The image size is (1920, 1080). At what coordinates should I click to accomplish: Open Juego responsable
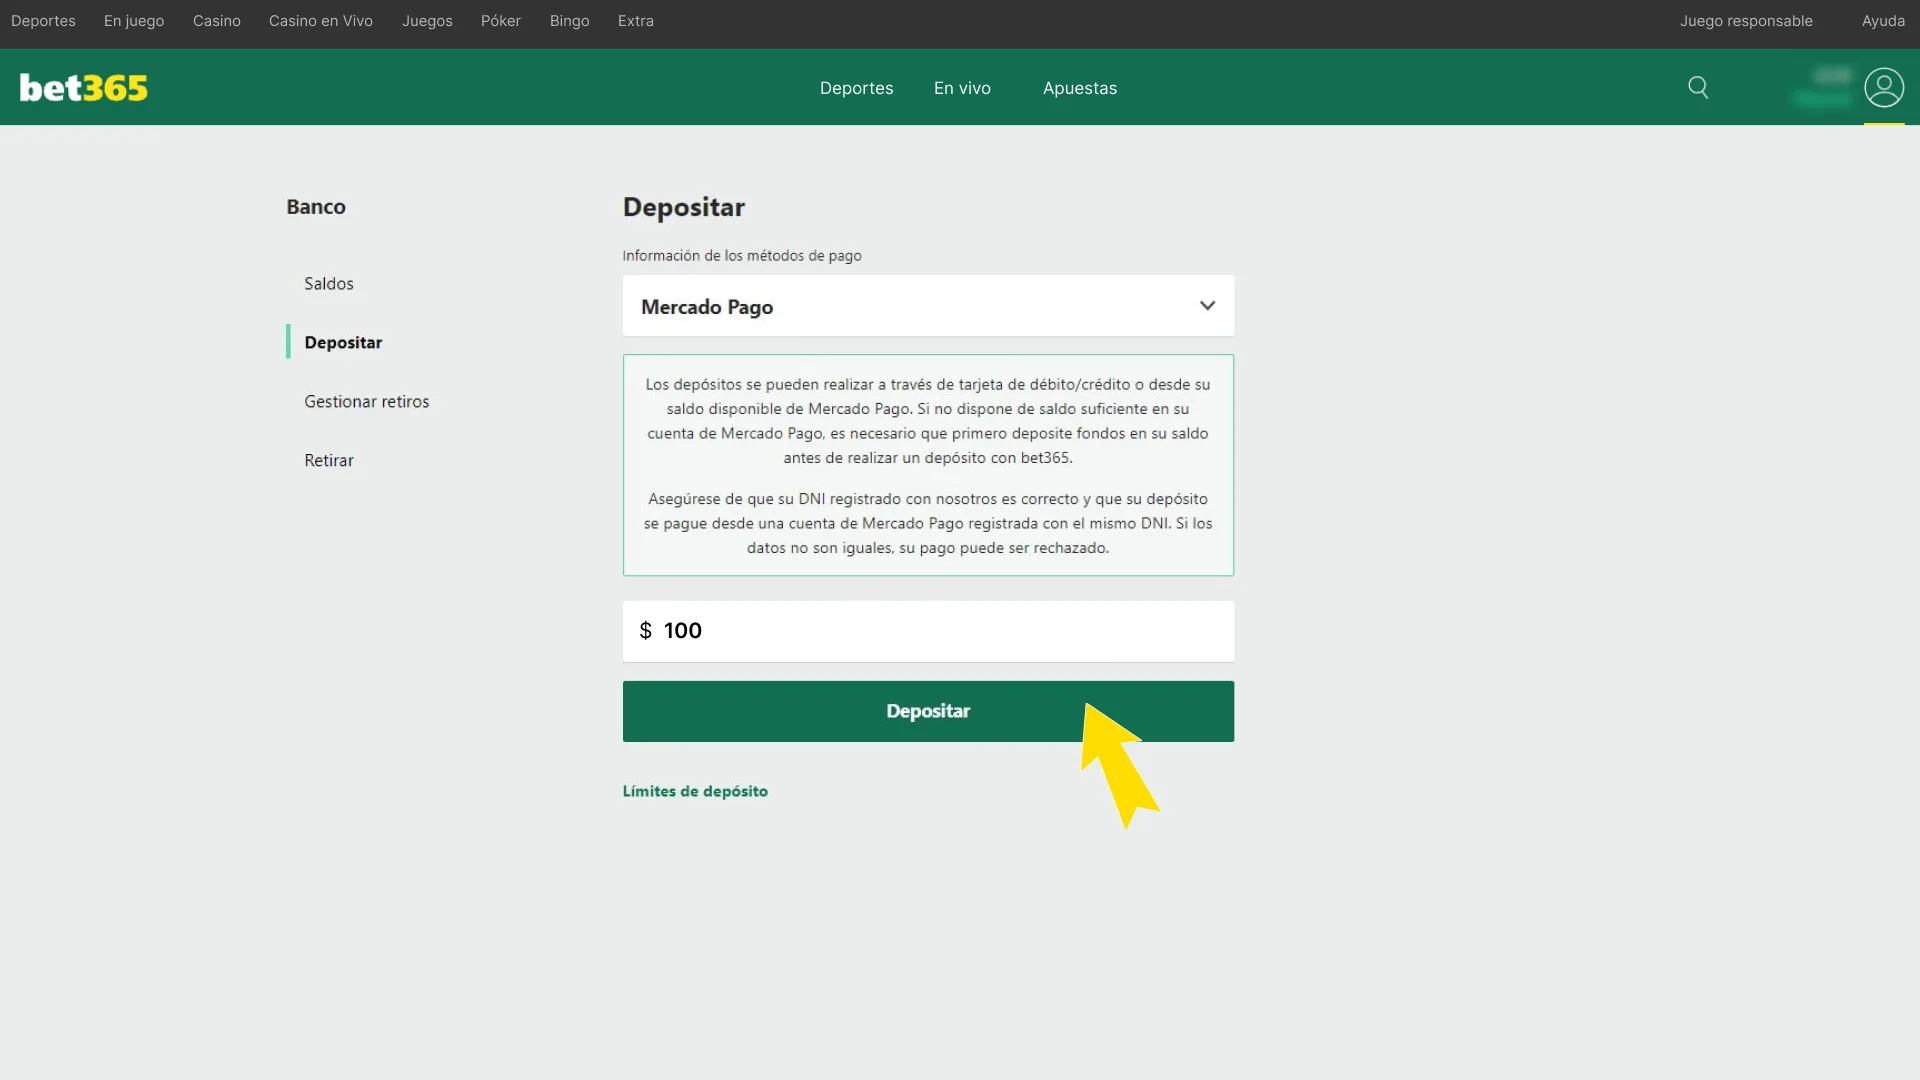click(x=1746, y=20)
